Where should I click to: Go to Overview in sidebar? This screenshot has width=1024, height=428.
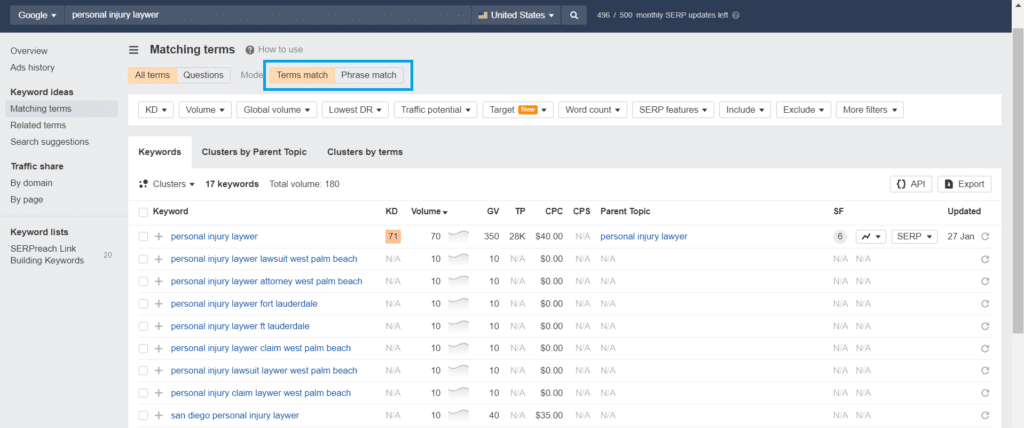[29, 51]
